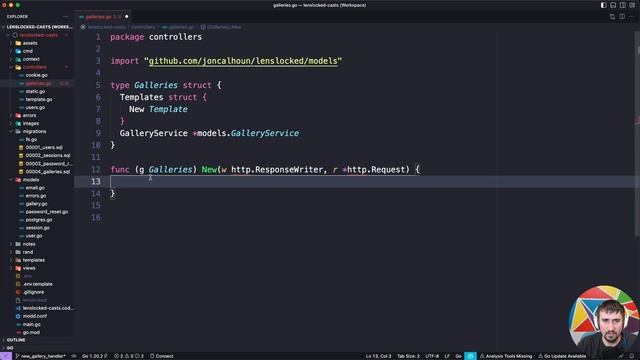Expand the notes folder
Image resolution: width=640 pixels, height=360 pixels.
tap(29, 244)
